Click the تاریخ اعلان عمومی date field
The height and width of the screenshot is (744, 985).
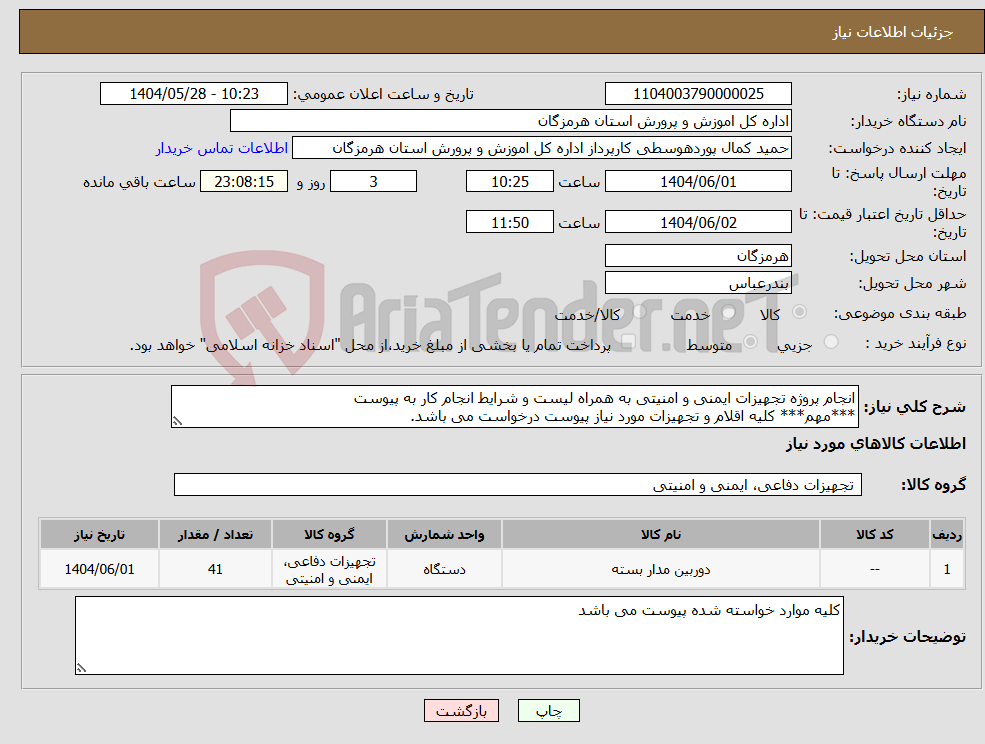[193, 93]
